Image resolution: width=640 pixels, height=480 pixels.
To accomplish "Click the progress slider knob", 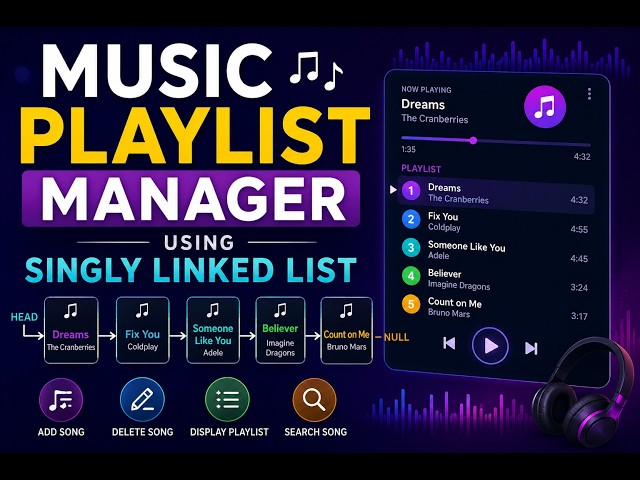I will coord(473,140).
